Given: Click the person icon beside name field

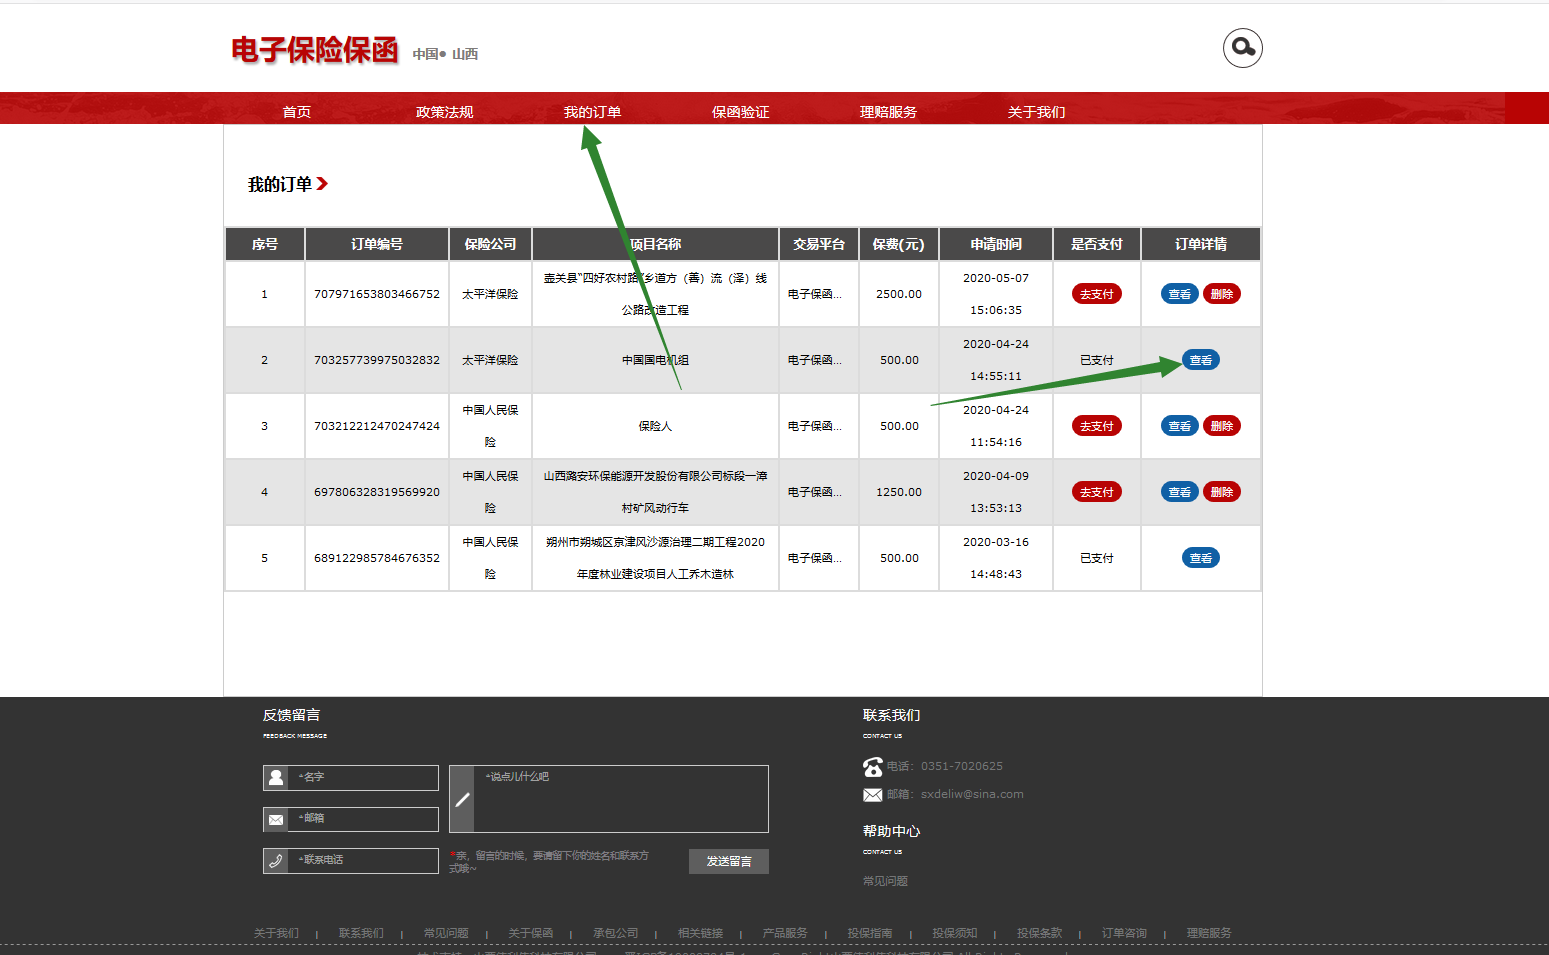Looking at the screenshot, I should tap(276, 778).
